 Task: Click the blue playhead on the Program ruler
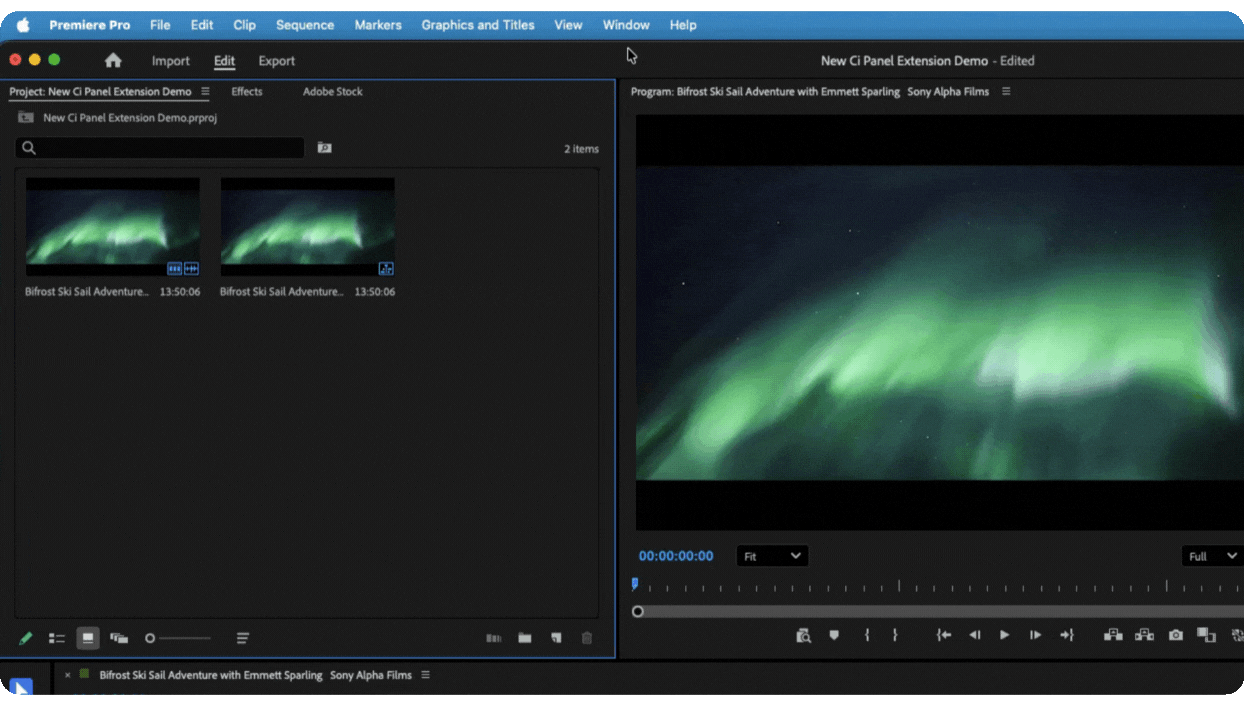[635, 584]
